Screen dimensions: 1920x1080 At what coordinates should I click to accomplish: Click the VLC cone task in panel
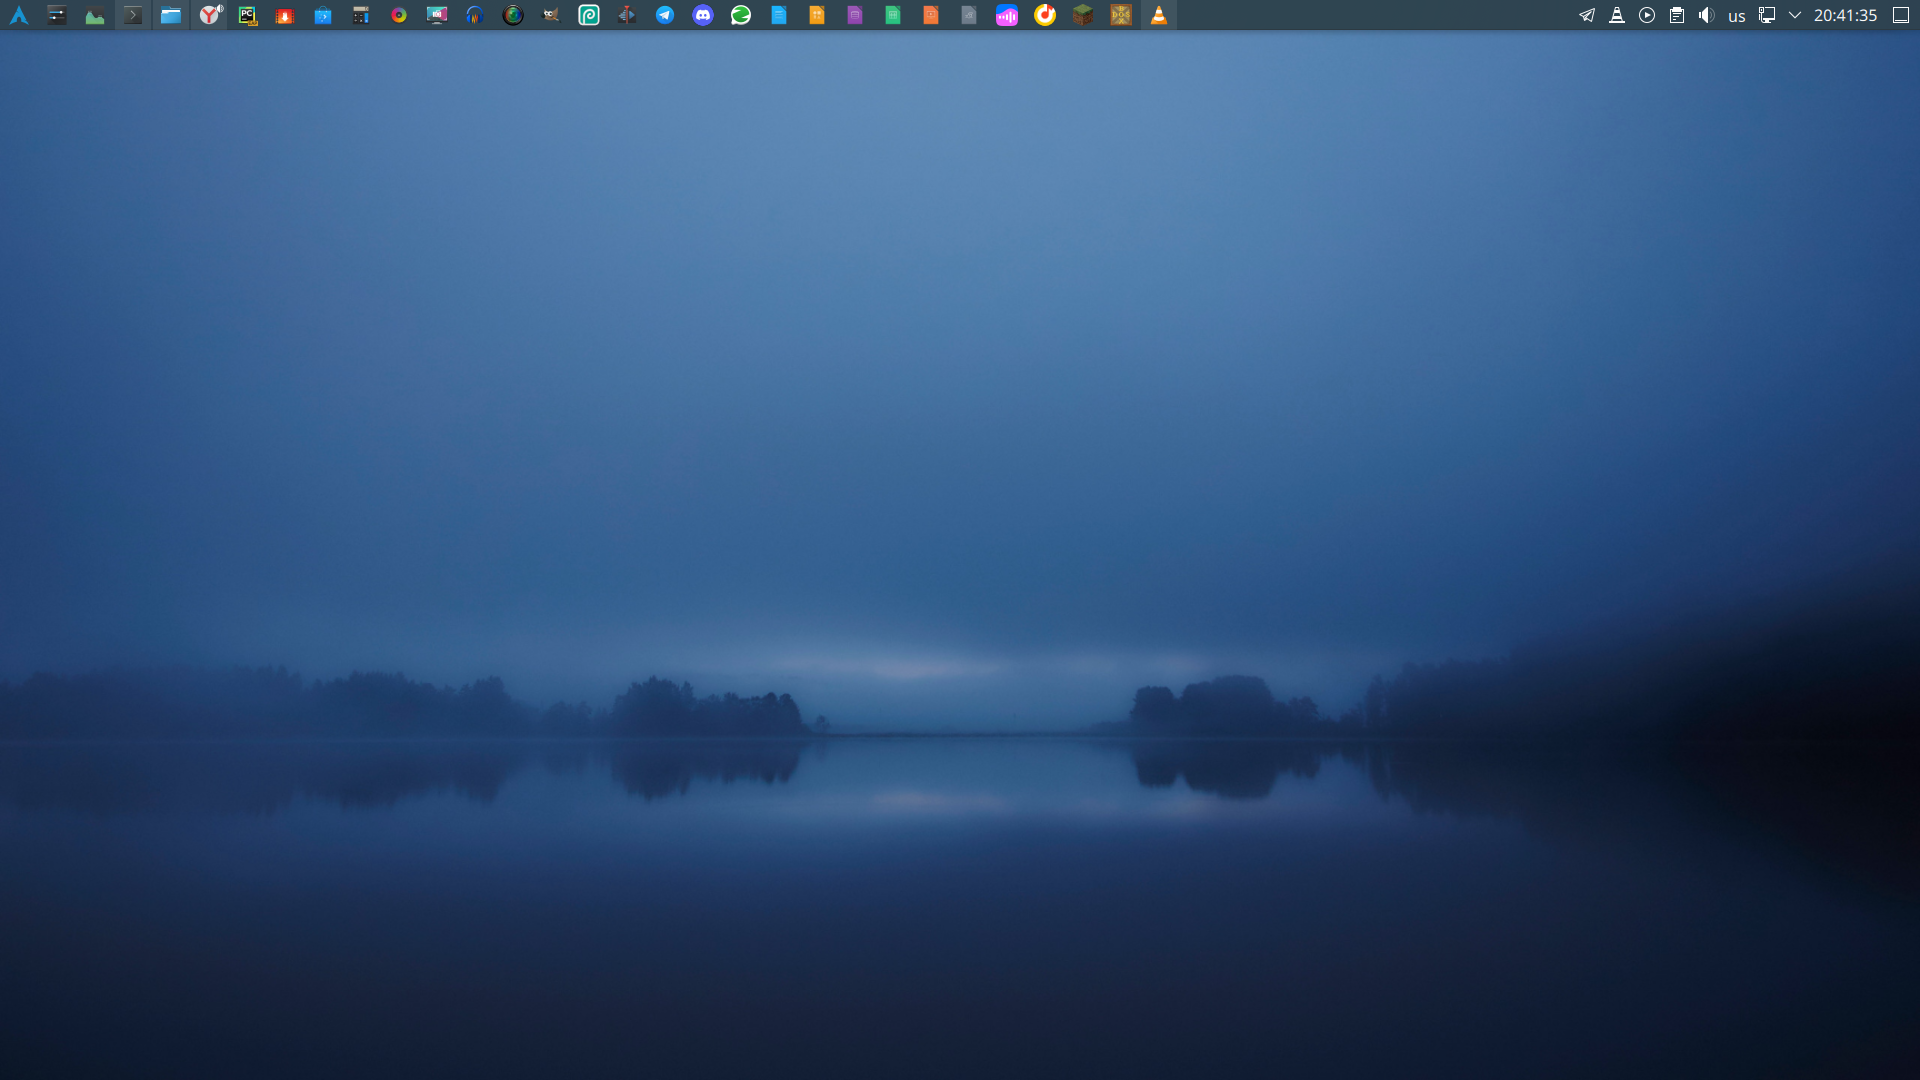coord(1159,15)
